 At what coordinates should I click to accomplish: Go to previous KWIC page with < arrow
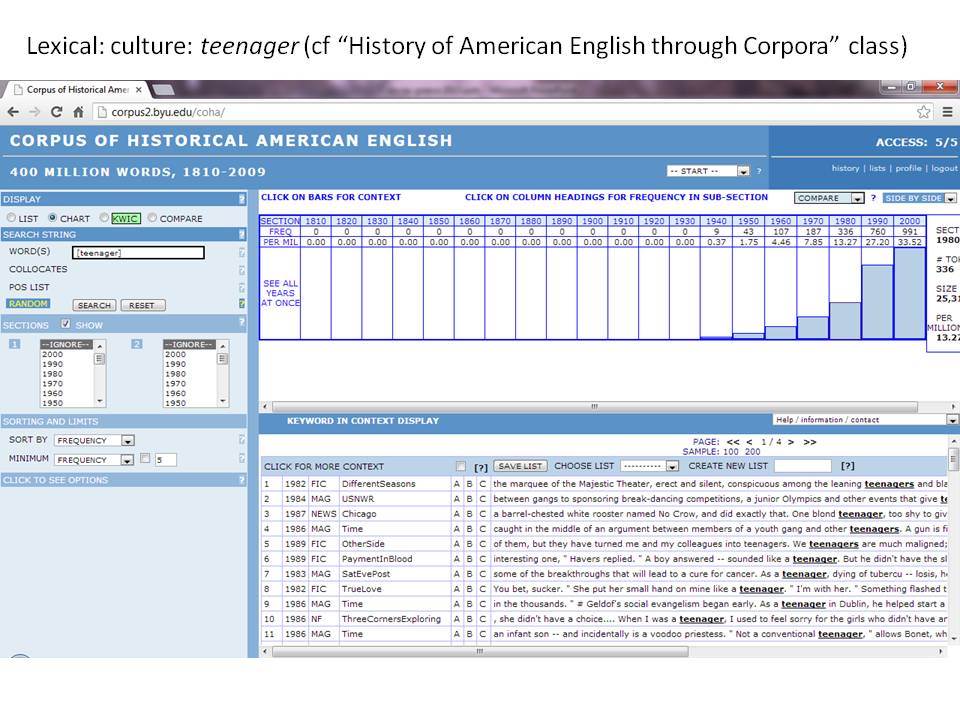749,441
